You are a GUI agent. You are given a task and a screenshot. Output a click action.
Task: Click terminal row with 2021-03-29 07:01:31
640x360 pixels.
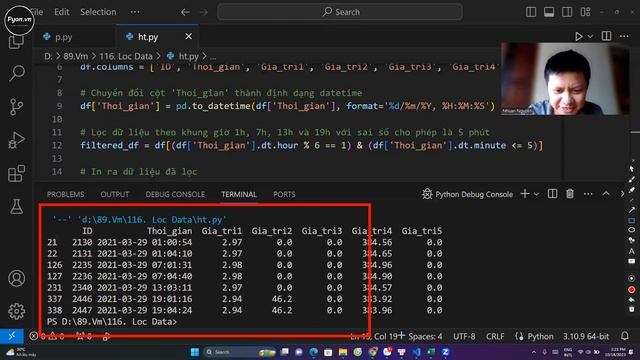(x=244, y=264)
